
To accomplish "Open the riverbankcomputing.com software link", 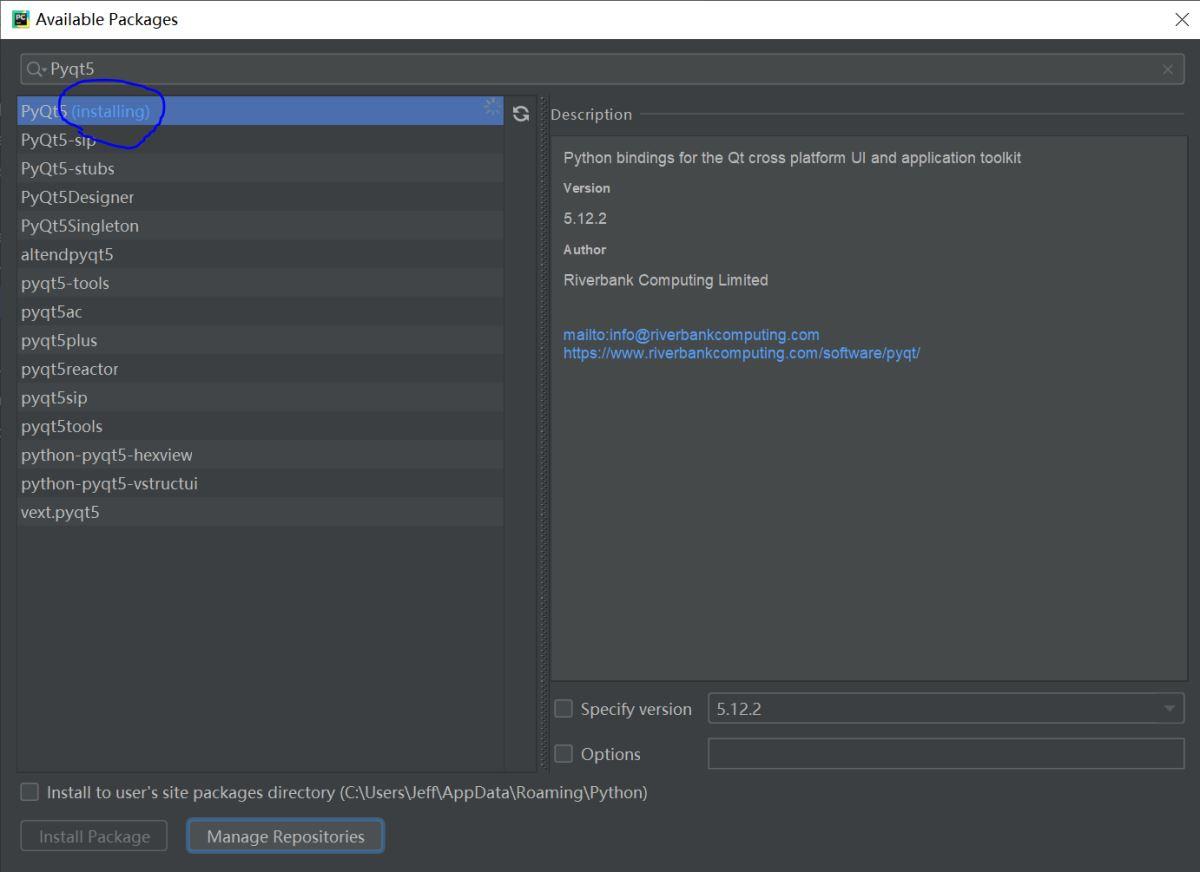I will pyautogui.click(x=741, y=353).
